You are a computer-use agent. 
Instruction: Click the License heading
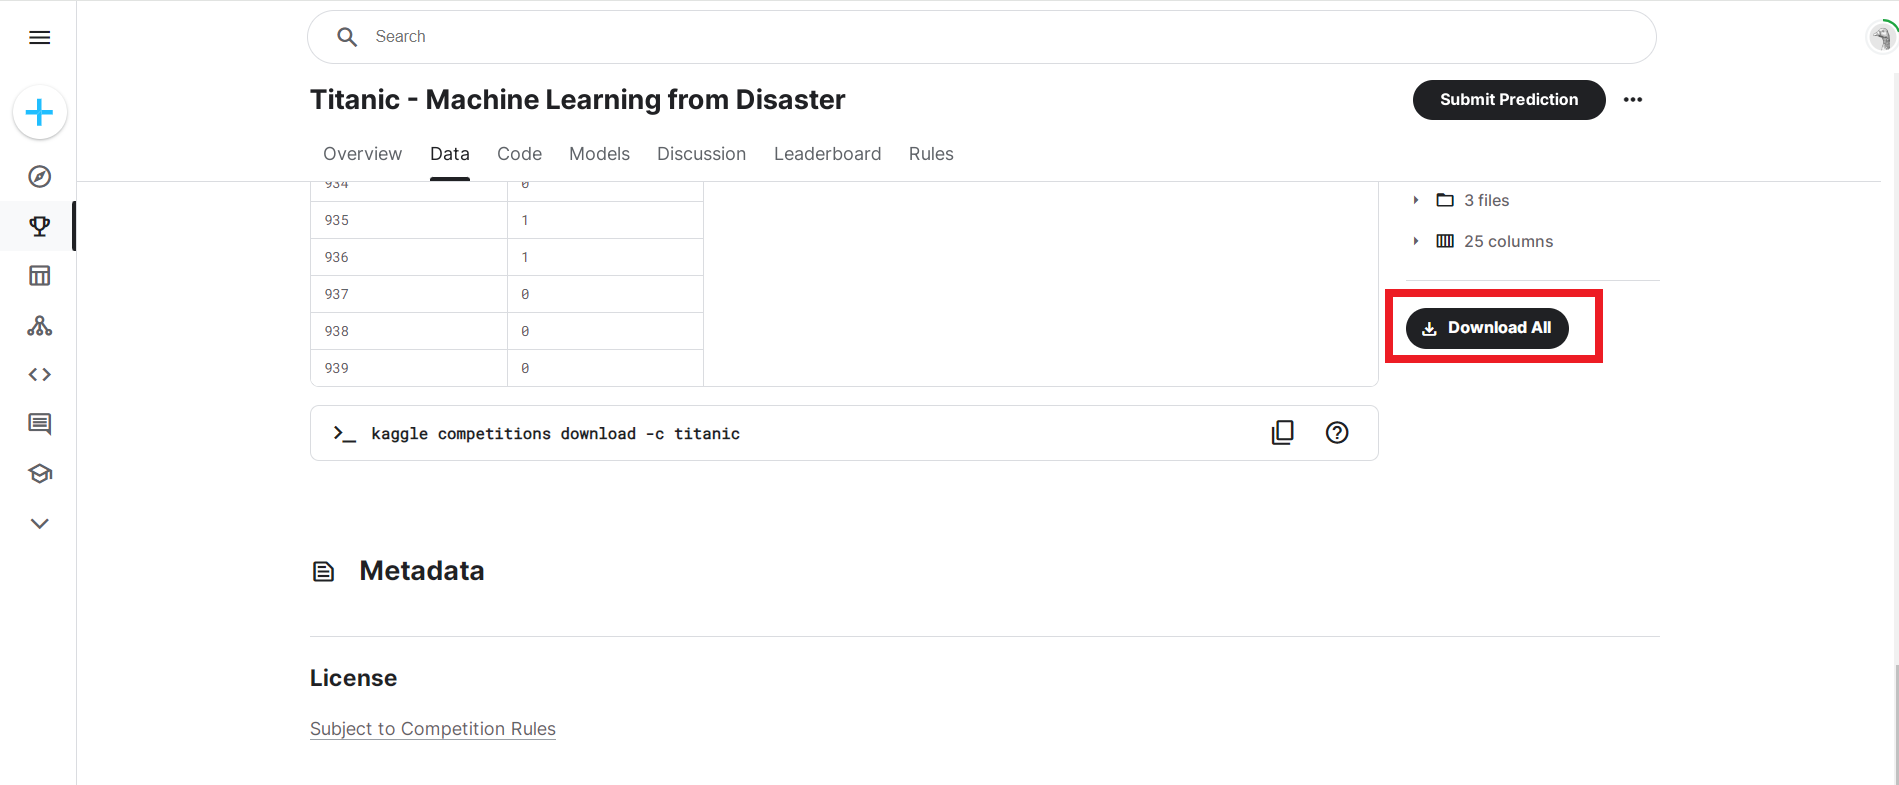coord(354,678)
